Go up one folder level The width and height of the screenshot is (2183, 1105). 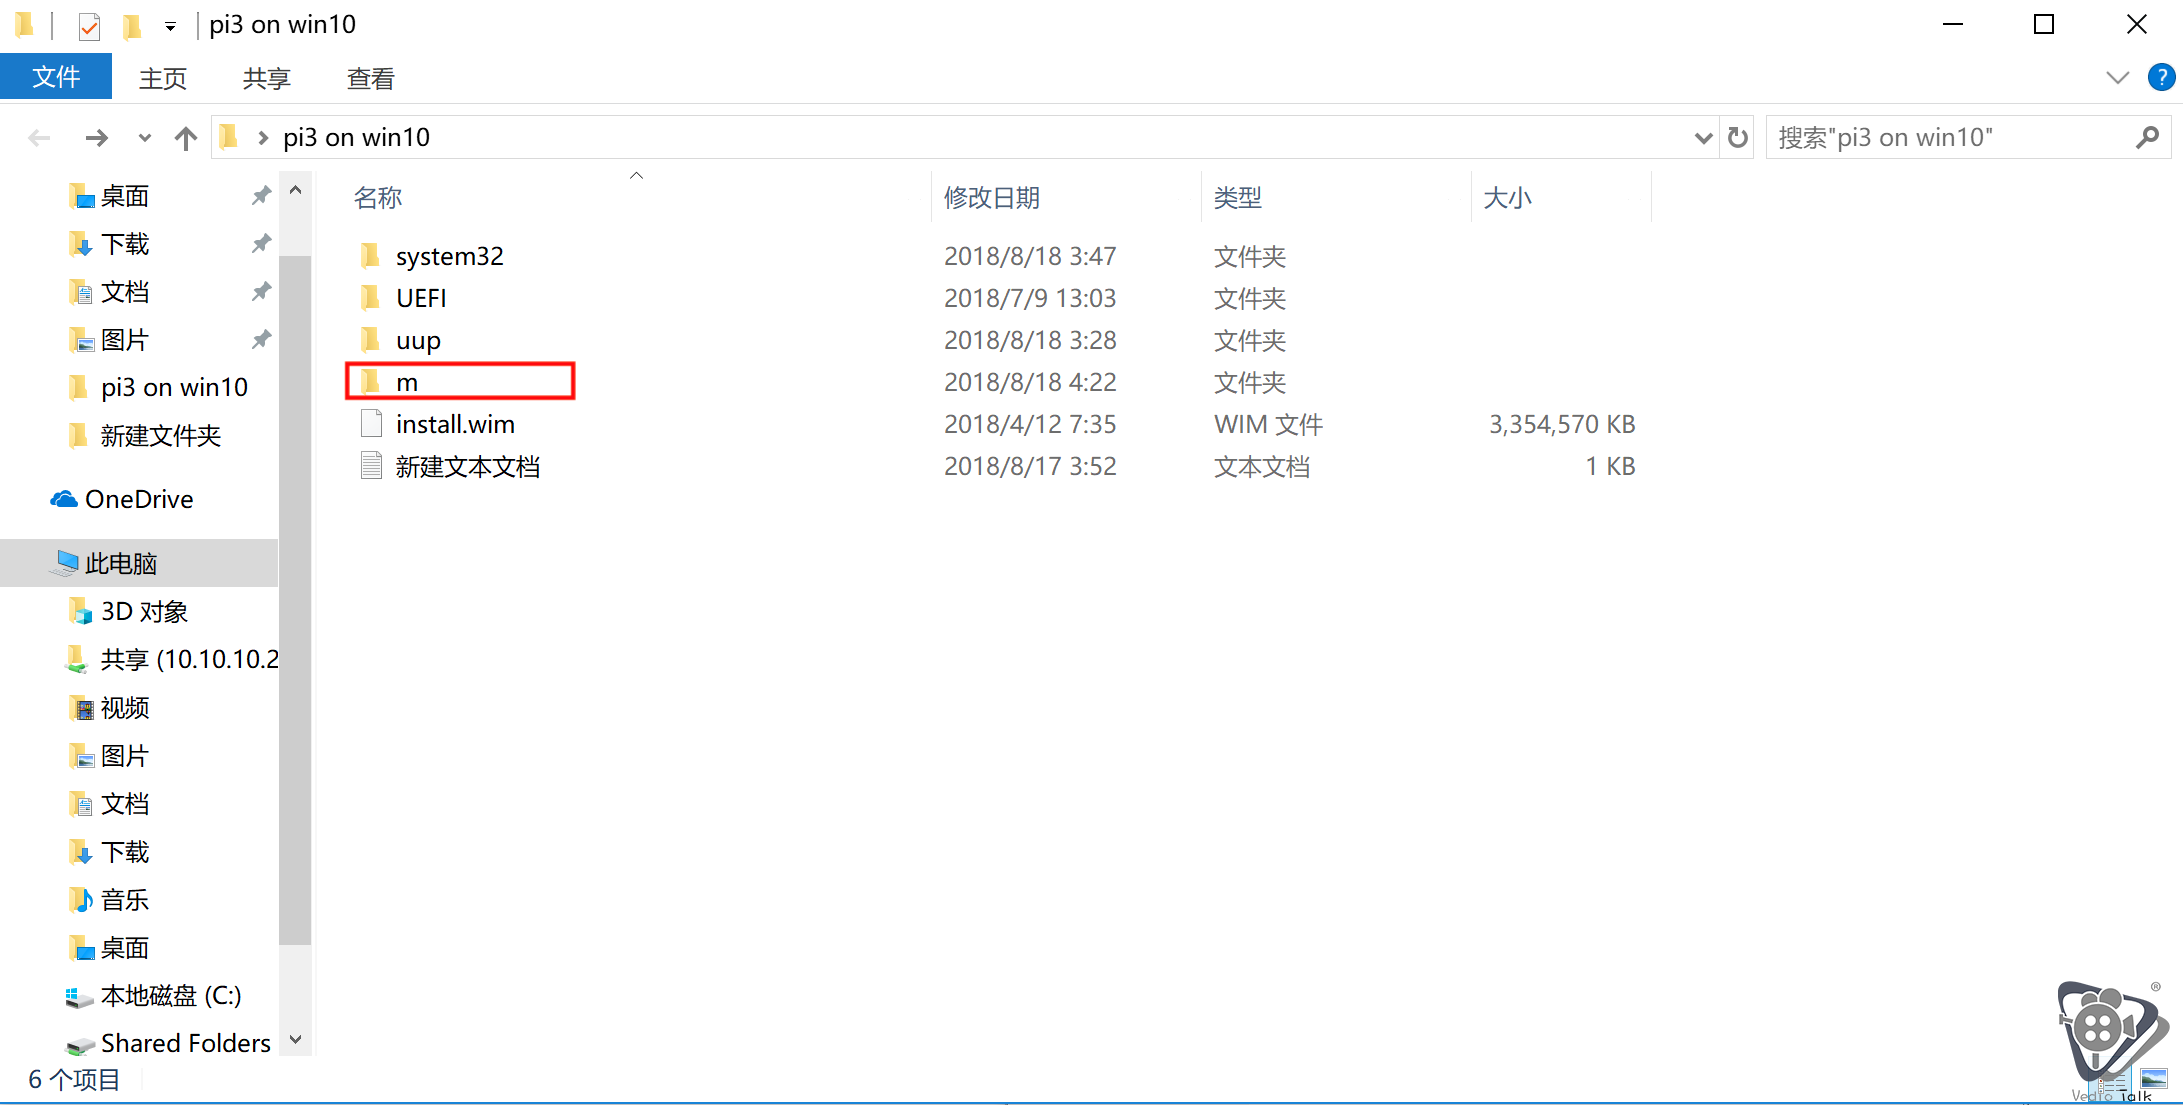coord(185,138)
